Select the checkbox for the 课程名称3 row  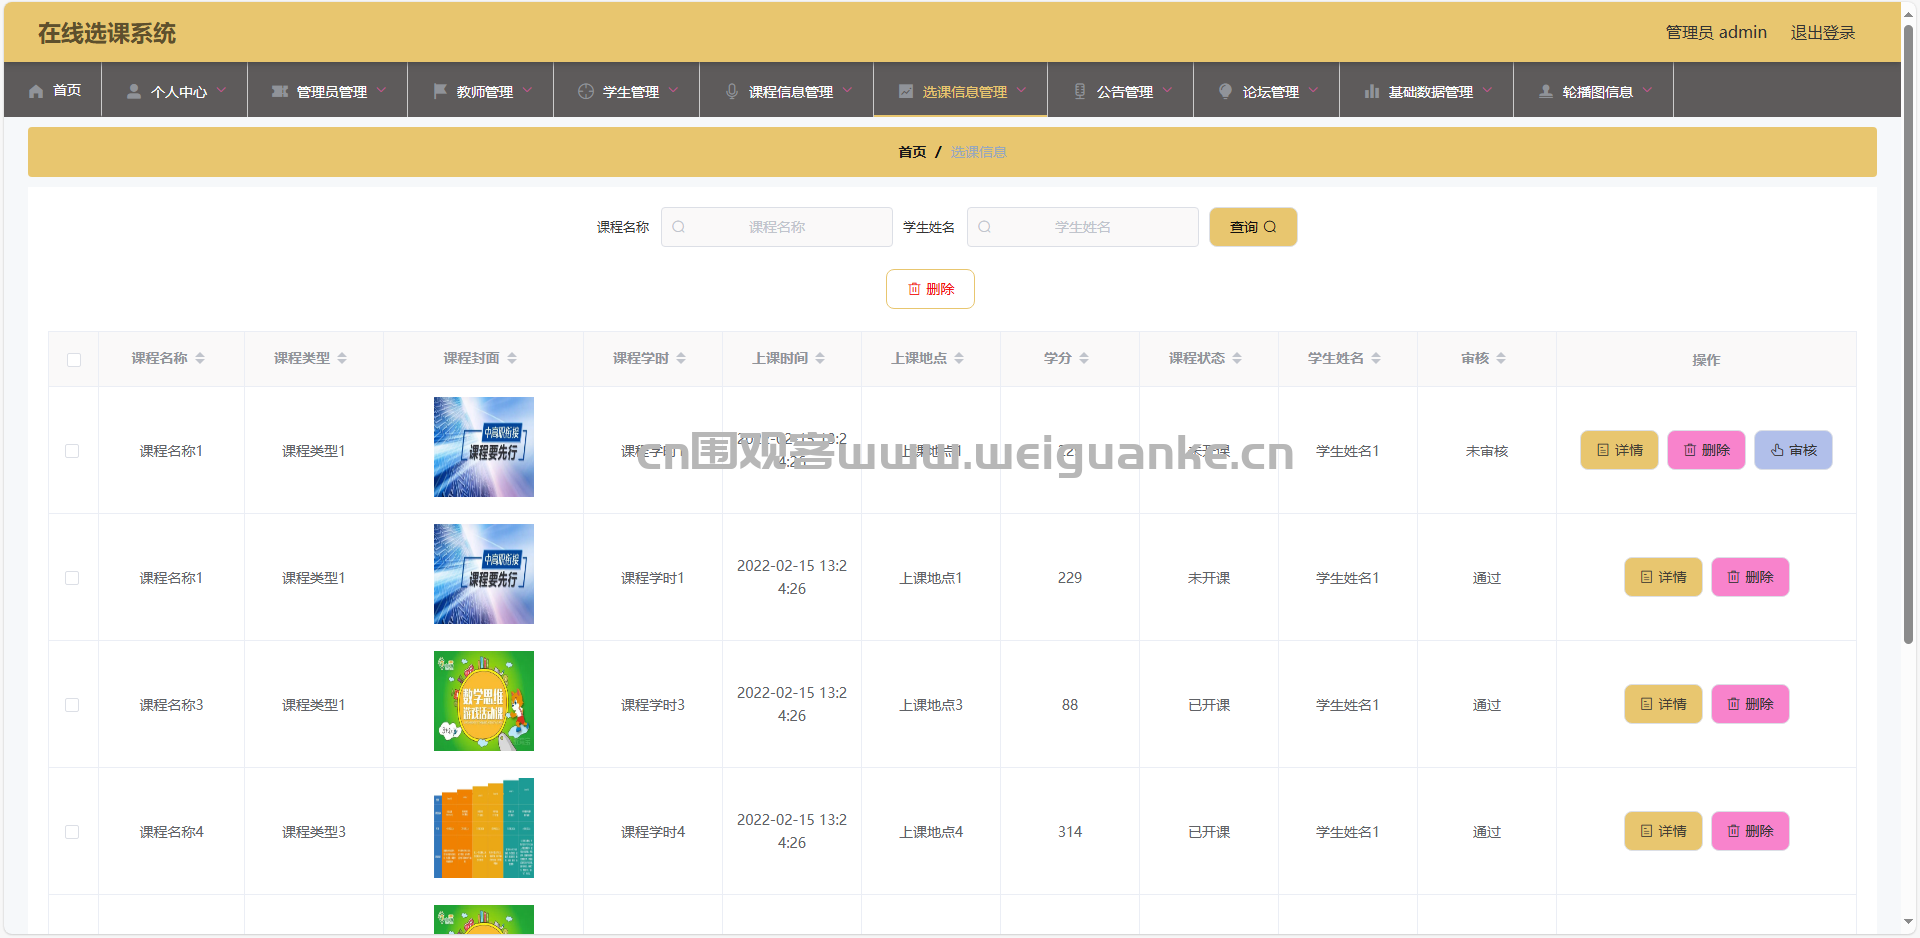click(72, 705)
